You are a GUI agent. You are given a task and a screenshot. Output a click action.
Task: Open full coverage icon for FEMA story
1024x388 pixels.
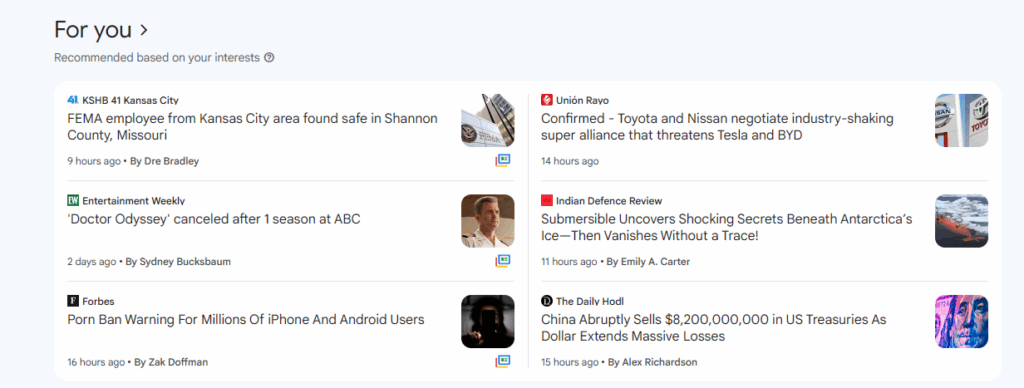[502, 160]
